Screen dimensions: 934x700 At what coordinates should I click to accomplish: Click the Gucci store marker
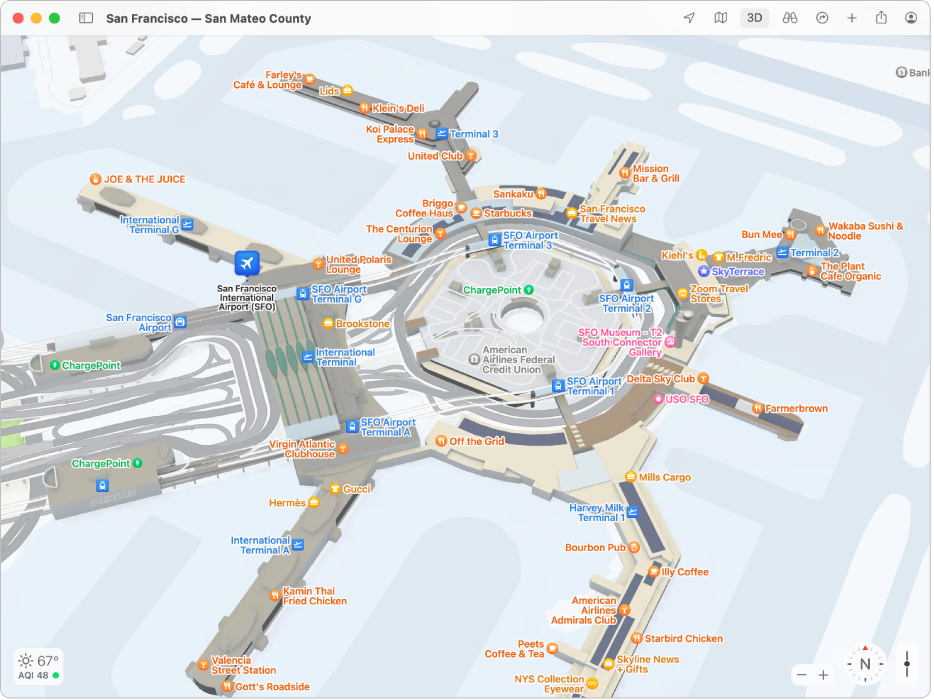coord(337,489)
